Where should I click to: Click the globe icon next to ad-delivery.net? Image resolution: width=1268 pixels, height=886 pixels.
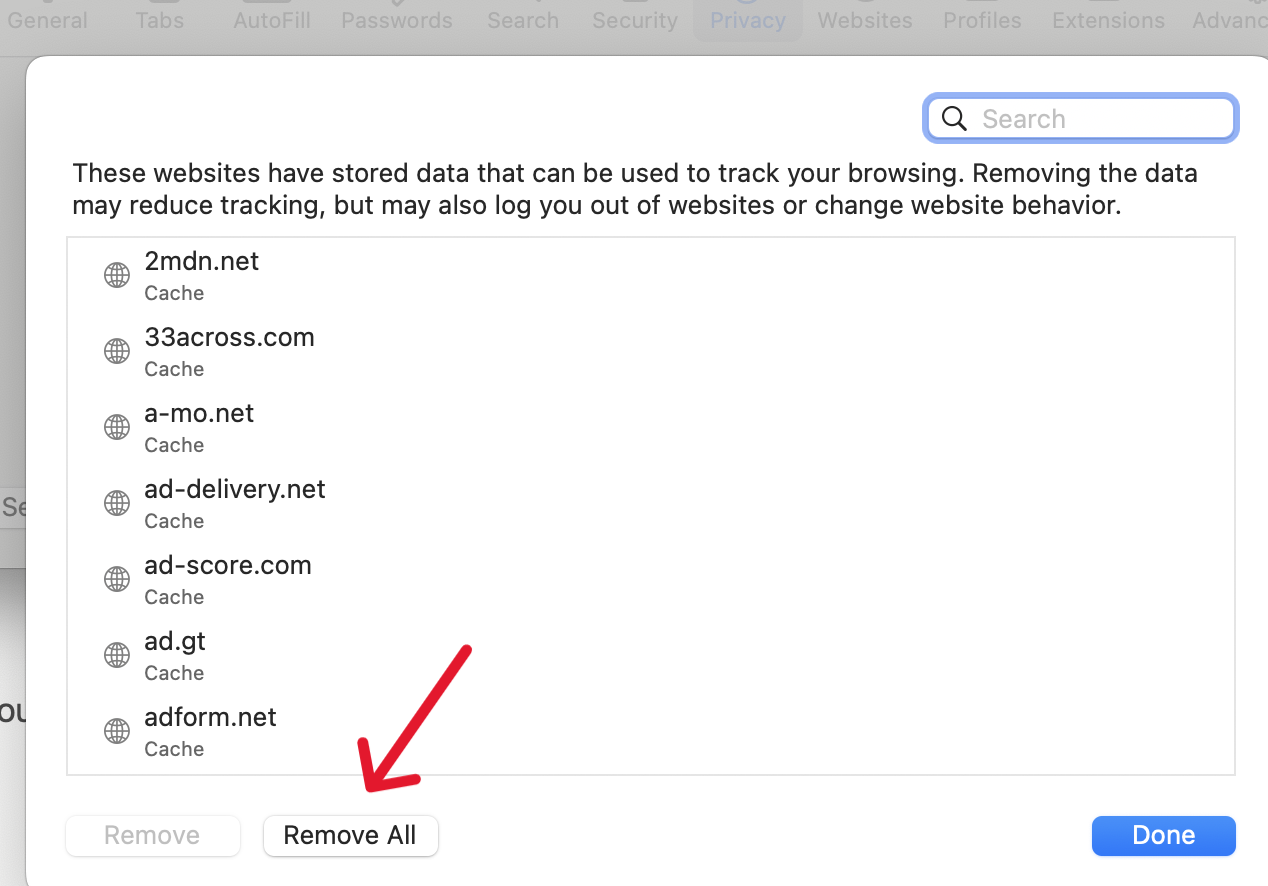coord(117,503)
